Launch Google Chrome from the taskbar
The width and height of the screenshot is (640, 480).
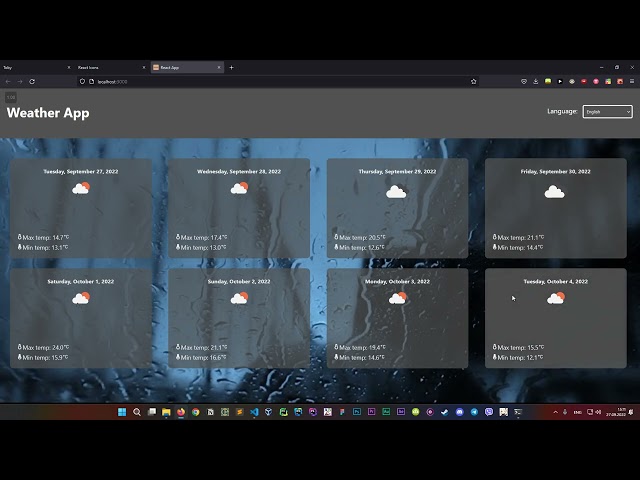point(196,412)
